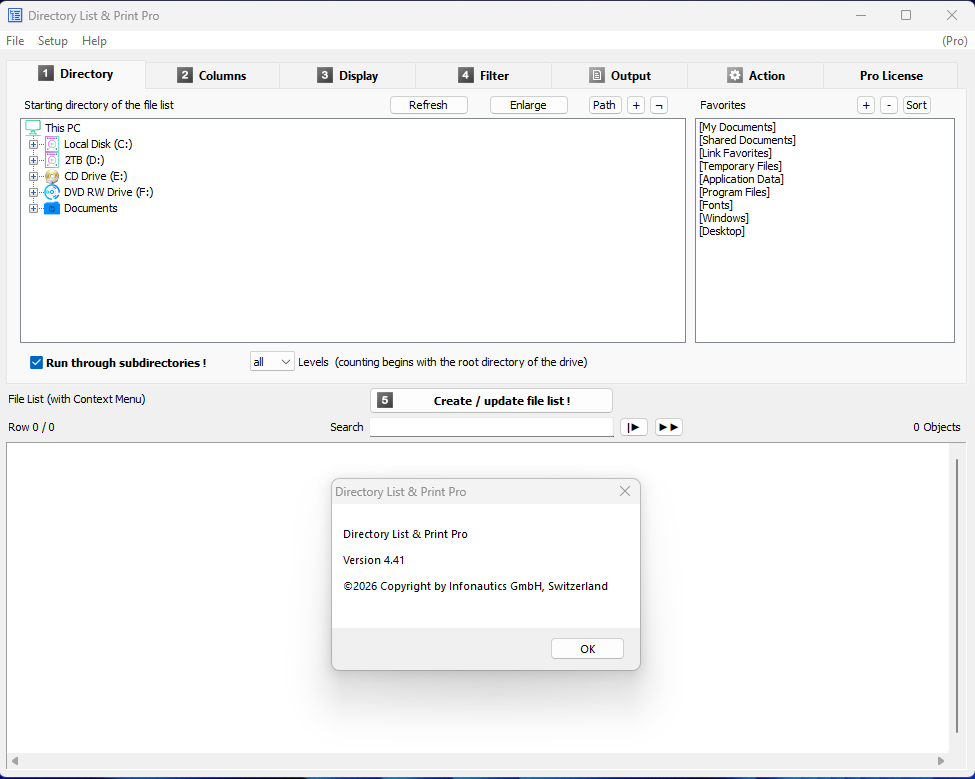Add a favorite with the plus button
Viewport: 975px width, 779px height.
pyautogui.click(x=866, y=105)
